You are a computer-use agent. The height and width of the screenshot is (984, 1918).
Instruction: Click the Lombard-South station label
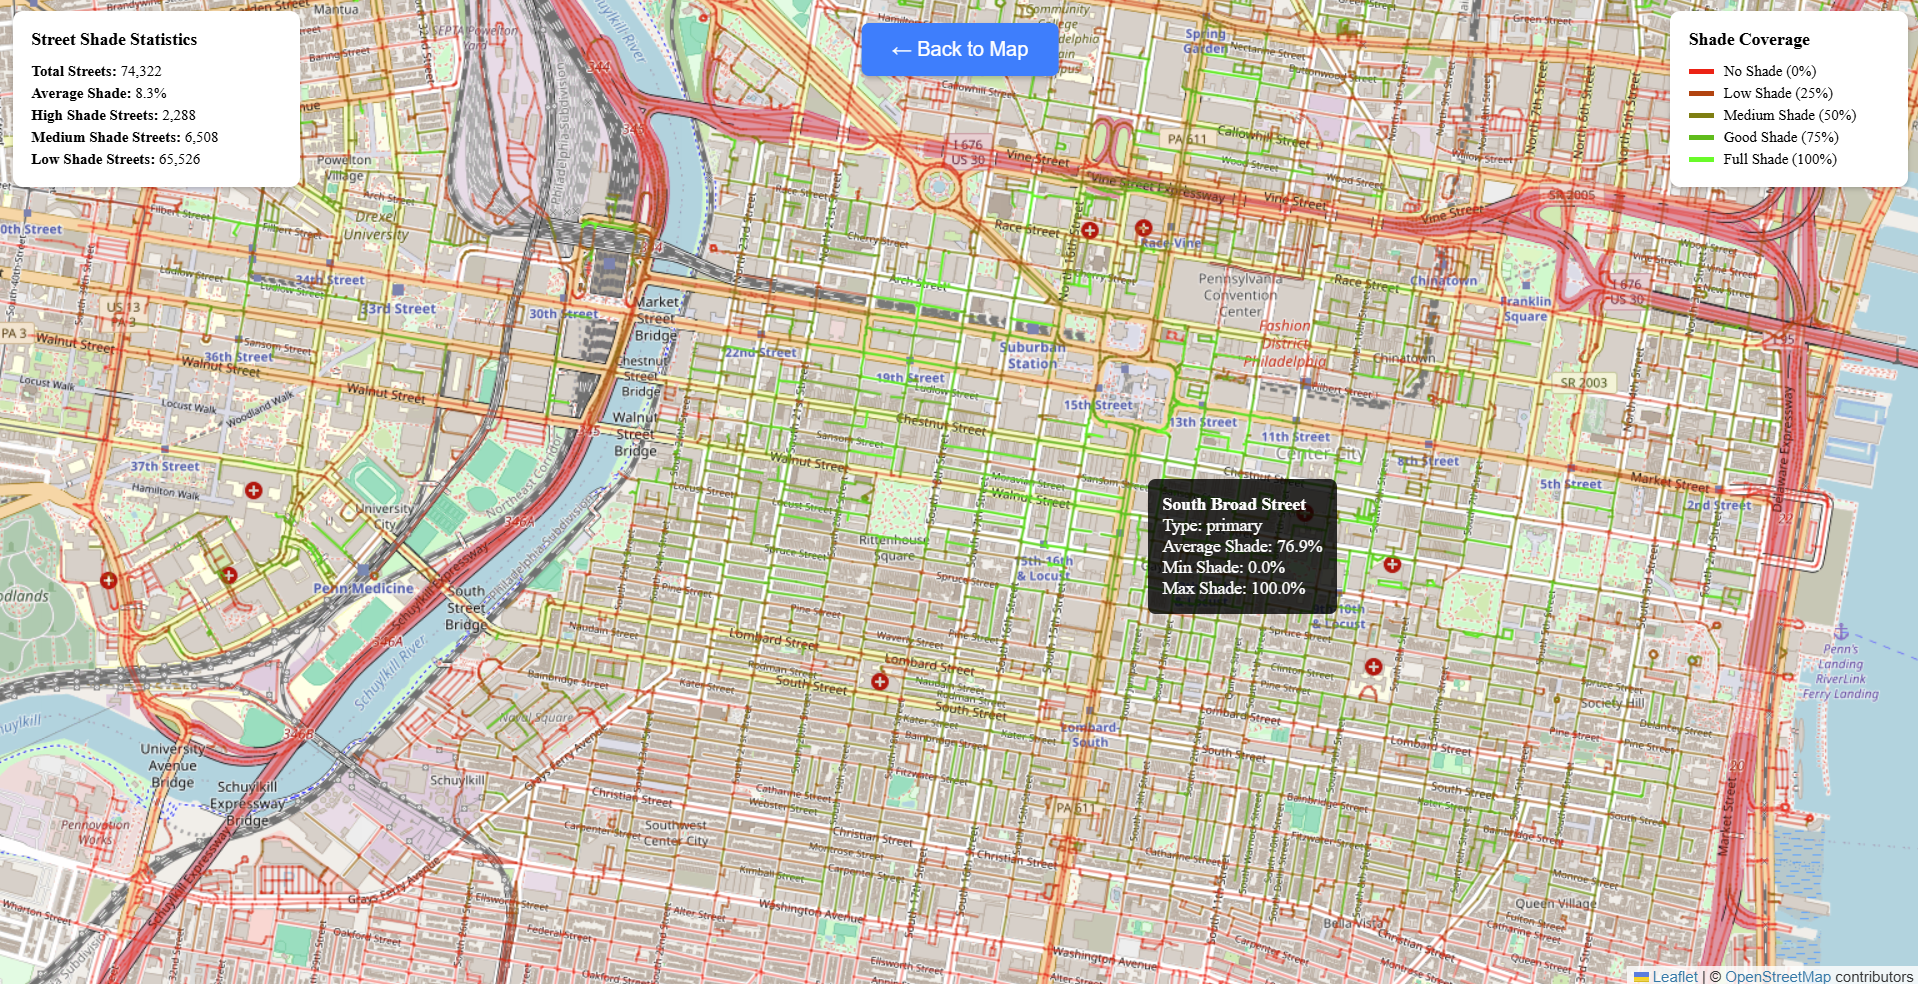[1089, 734]
